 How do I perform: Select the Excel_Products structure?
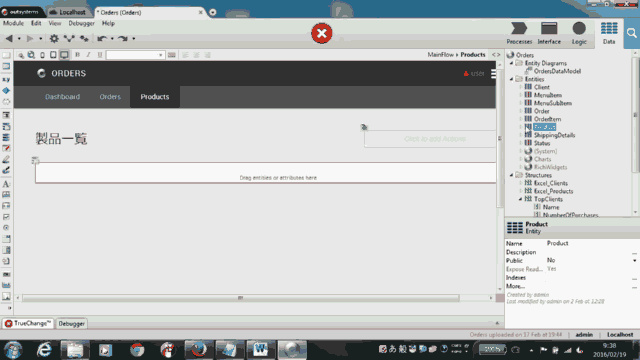pyautogui.click(x=553, y=191)
